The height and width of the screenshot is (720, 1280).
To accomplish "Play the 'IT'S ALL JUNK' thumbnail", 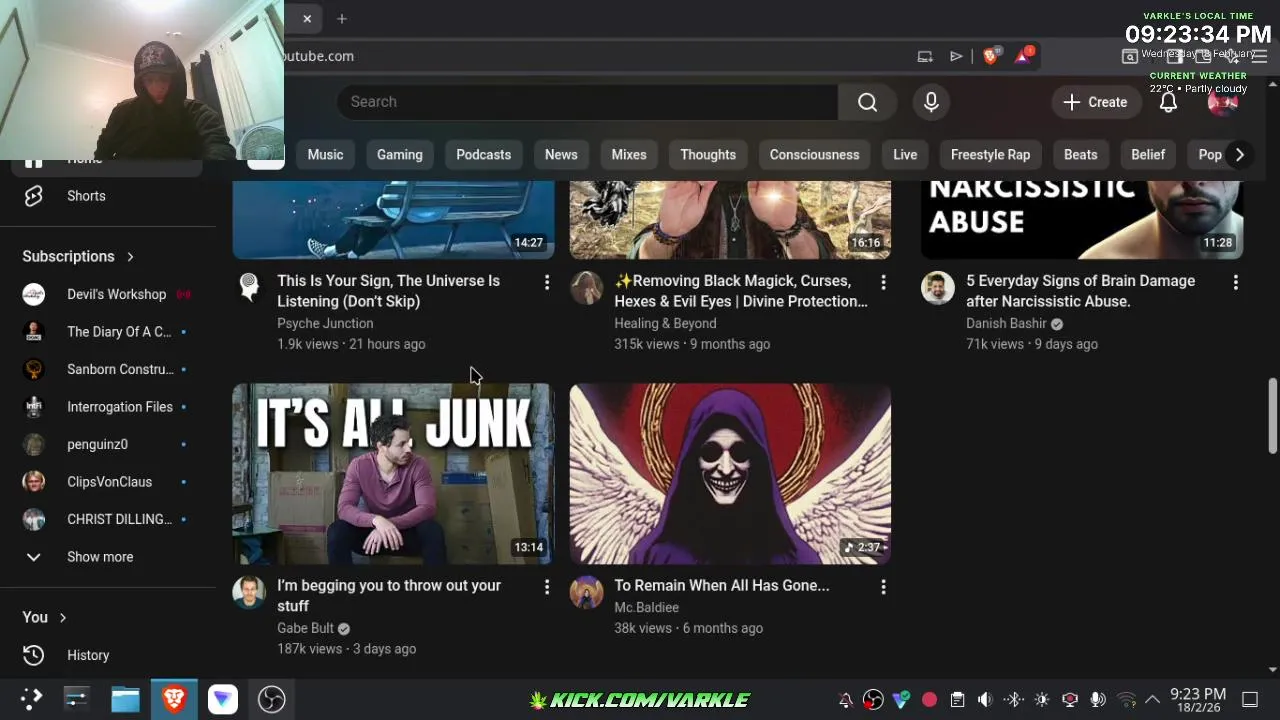I will coord(393,474).
